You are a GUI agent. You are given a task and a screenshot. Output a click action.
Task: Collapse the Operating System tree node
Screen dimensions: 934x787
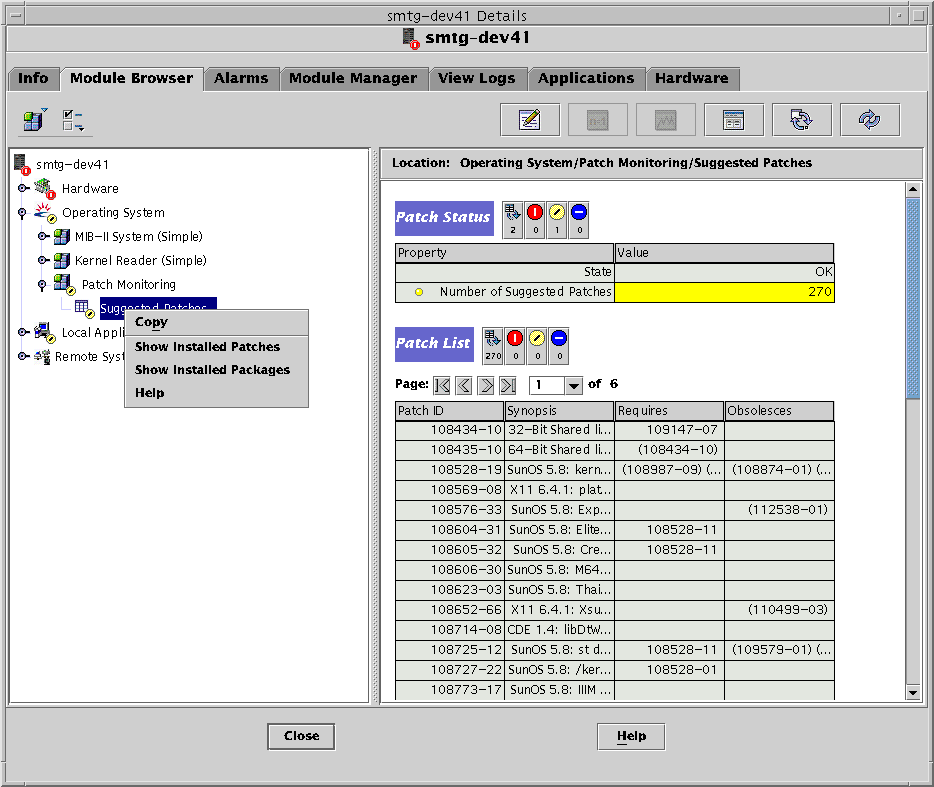tap(23, 213)
